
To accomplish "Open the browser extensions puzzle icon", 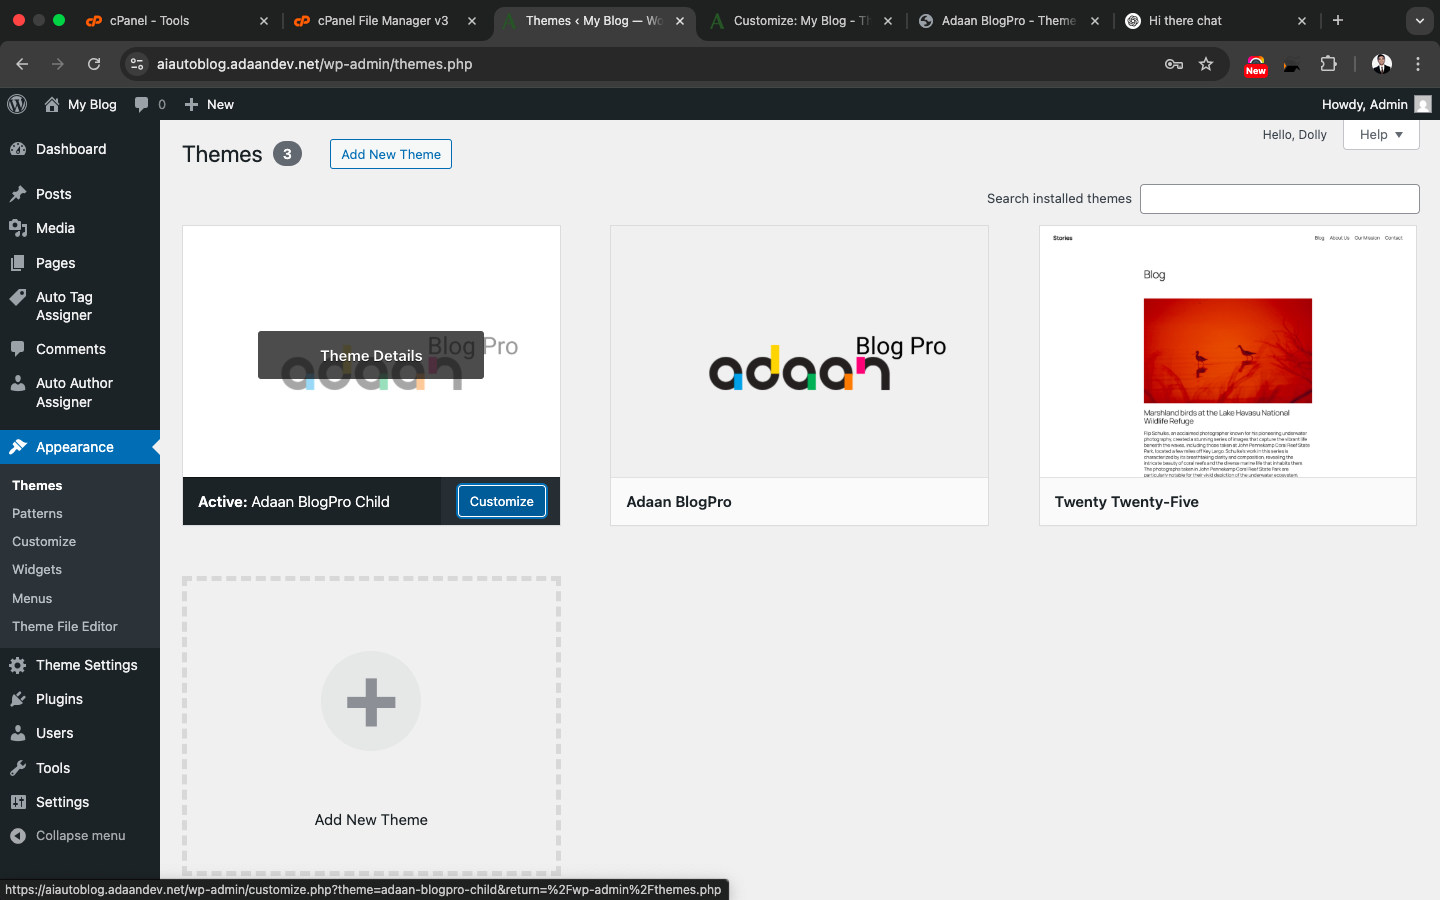I will pos(1329,63).
